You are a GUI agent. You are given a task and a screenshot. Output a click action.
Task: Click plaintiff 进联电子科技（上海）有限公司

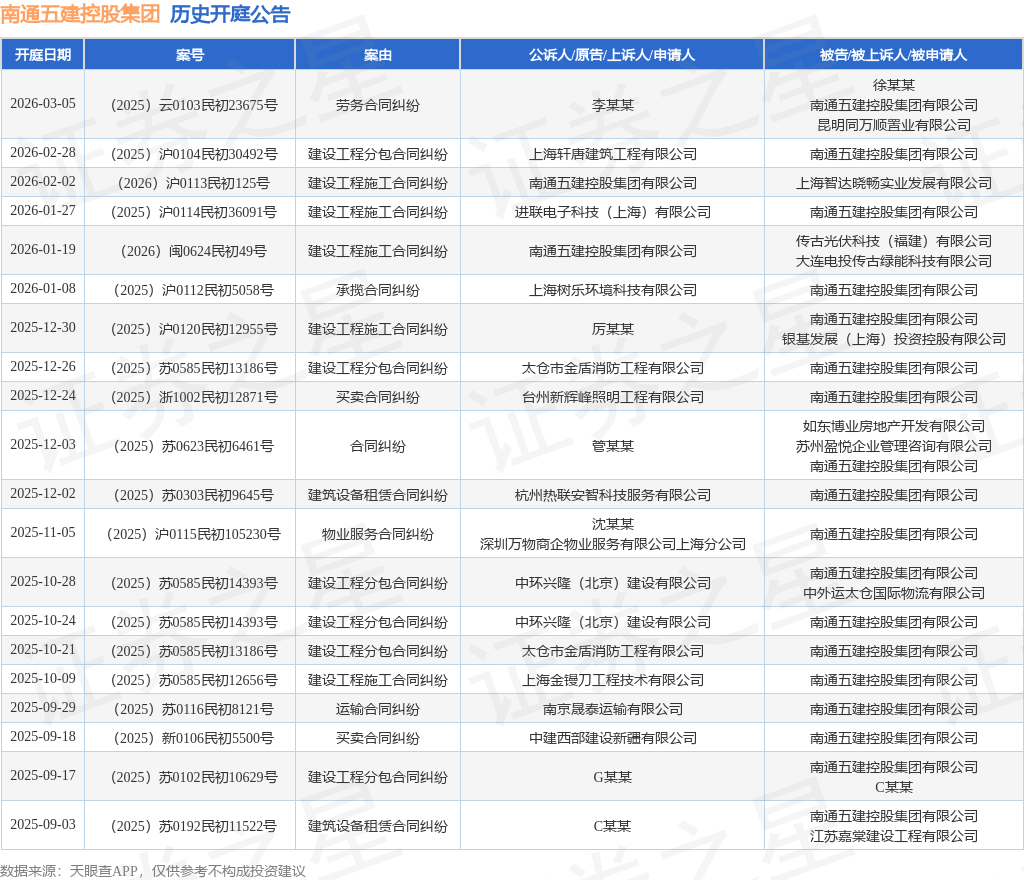[612, 212]
